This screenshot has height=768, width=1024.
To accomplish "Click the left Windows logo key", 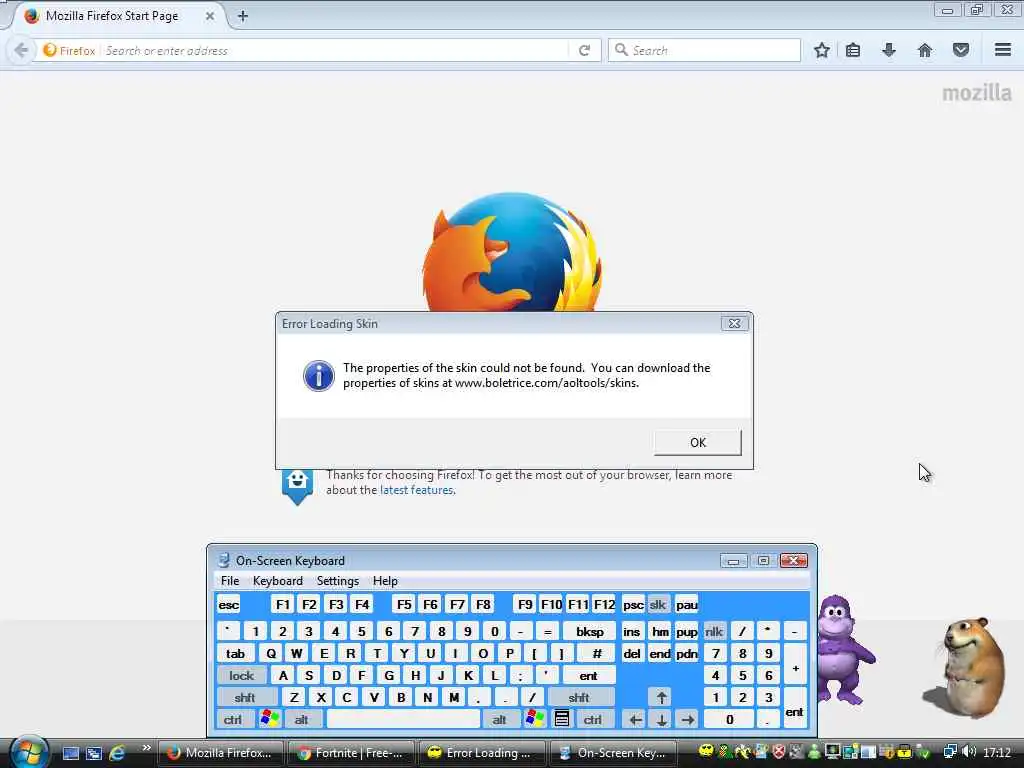I will click(269, 719).
